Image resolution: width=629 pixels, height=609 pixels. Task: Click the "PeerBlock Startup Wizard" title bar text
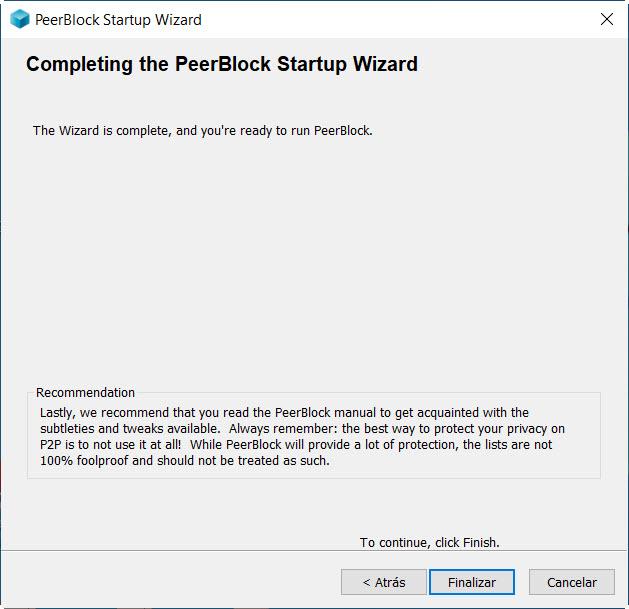click(x=118, y=19)
